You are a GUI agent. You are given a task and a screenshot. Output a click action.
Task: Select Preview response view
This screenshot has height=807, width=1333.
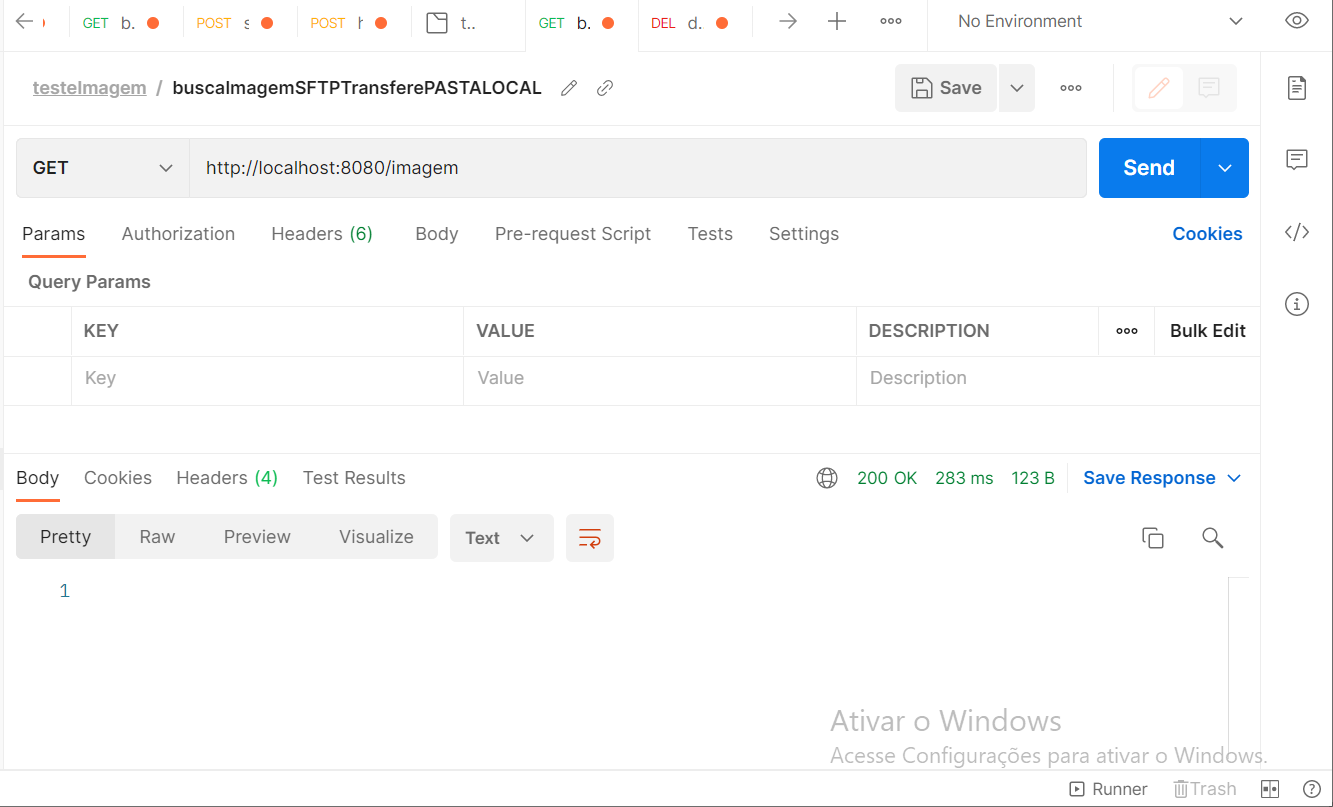(257, 537)
